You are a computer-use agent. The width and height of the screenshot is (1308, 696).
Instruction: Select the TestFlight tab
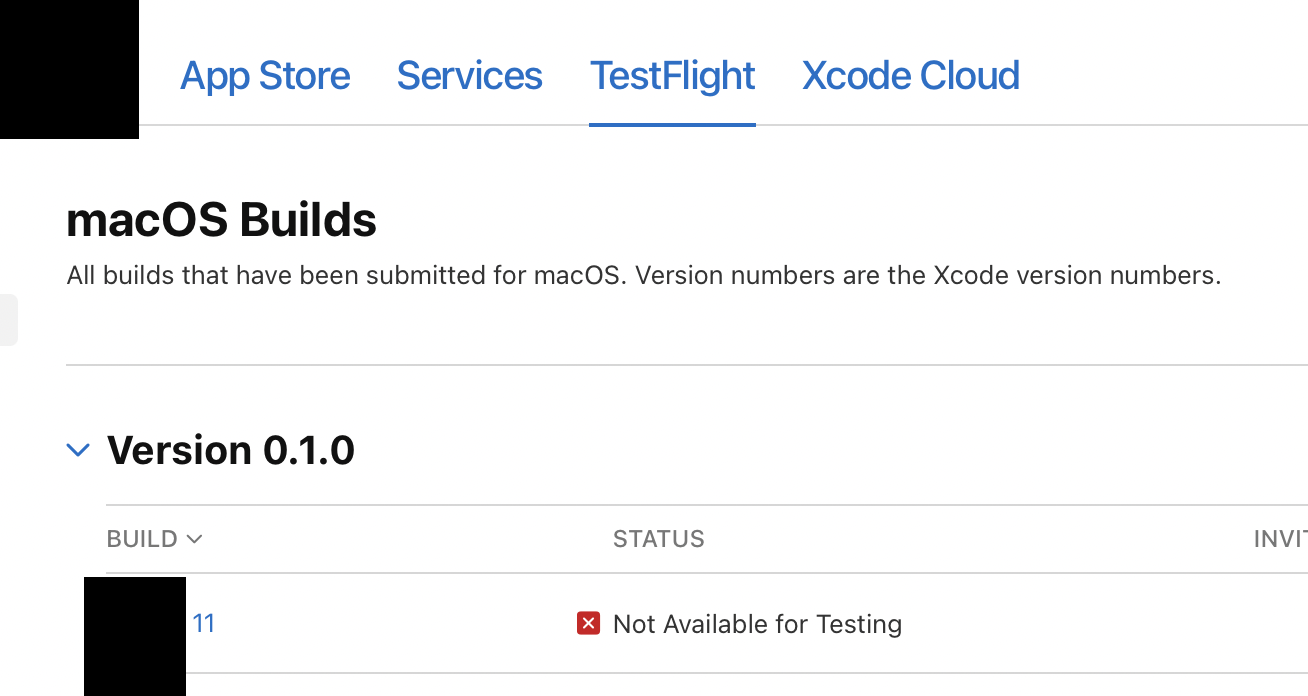(x=672, y=76)
